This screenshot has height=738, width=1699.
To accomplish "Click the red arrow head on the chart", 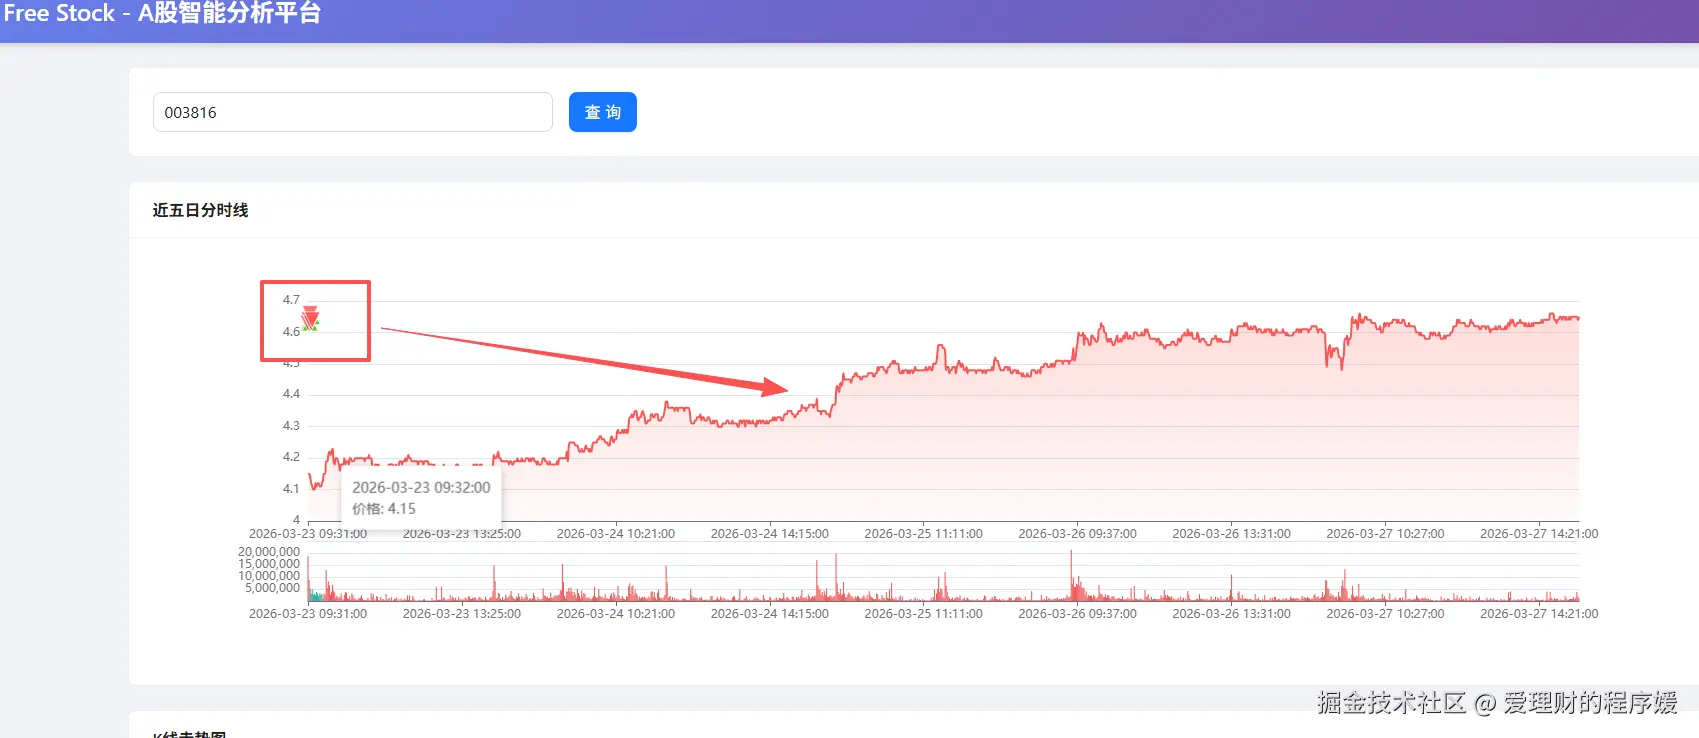I will coord(775,387).
